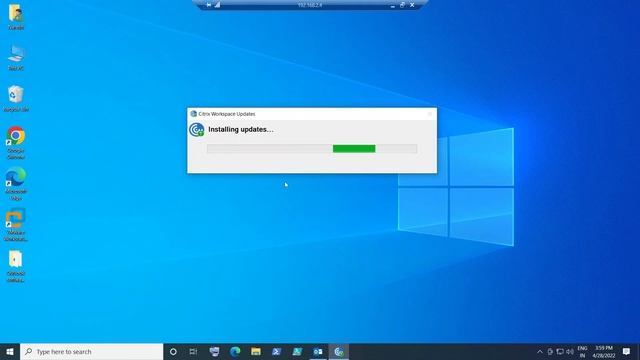
Task: Click the Citrix icon next to Installing updates
Action: point(197,130)
